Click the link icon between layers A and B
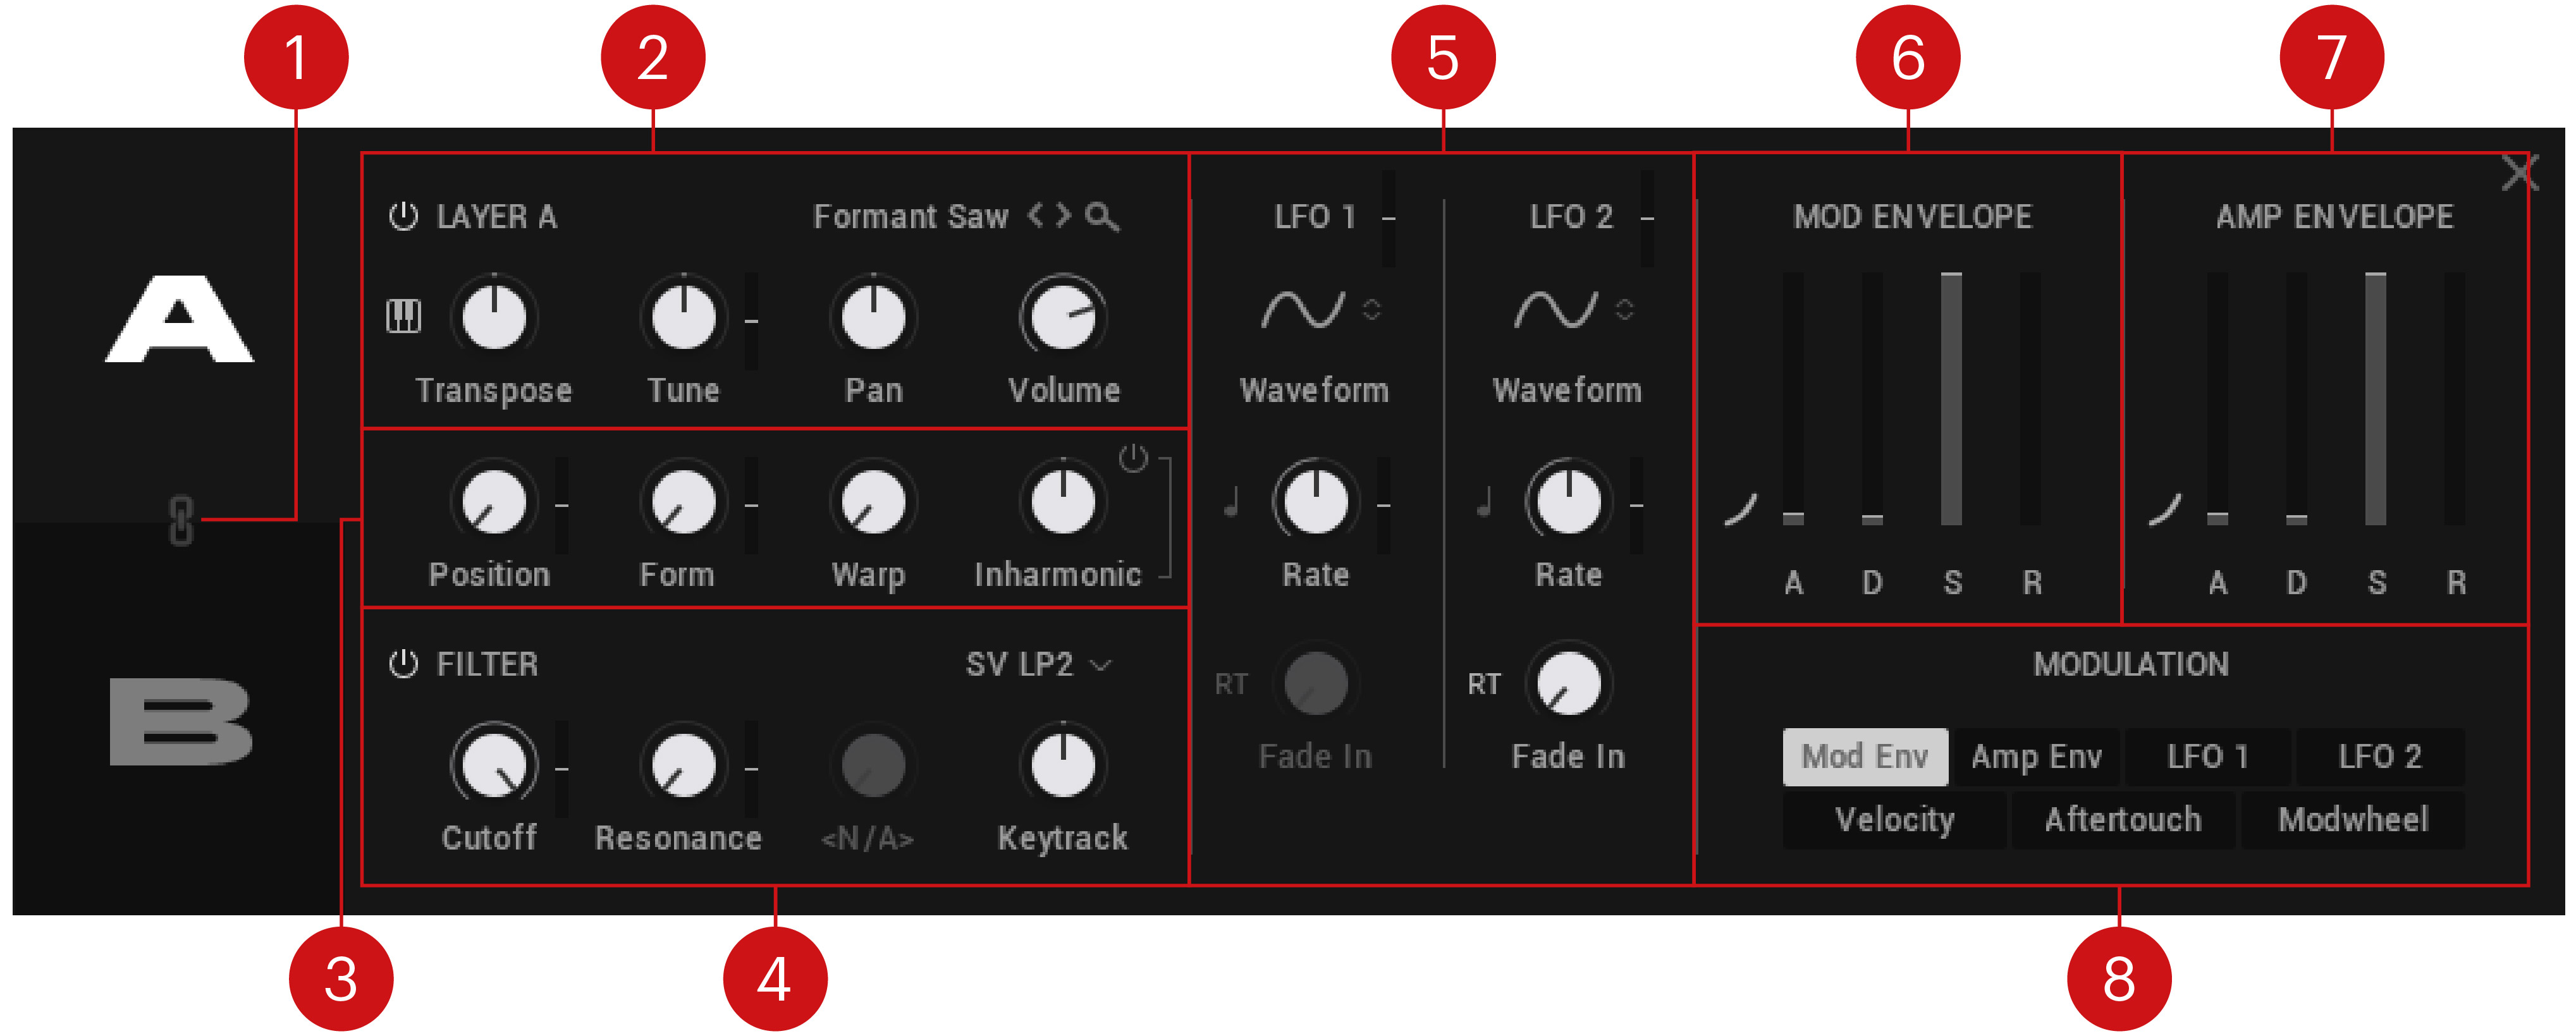Screen dimensions: 2576x1036 click(181, 520)
